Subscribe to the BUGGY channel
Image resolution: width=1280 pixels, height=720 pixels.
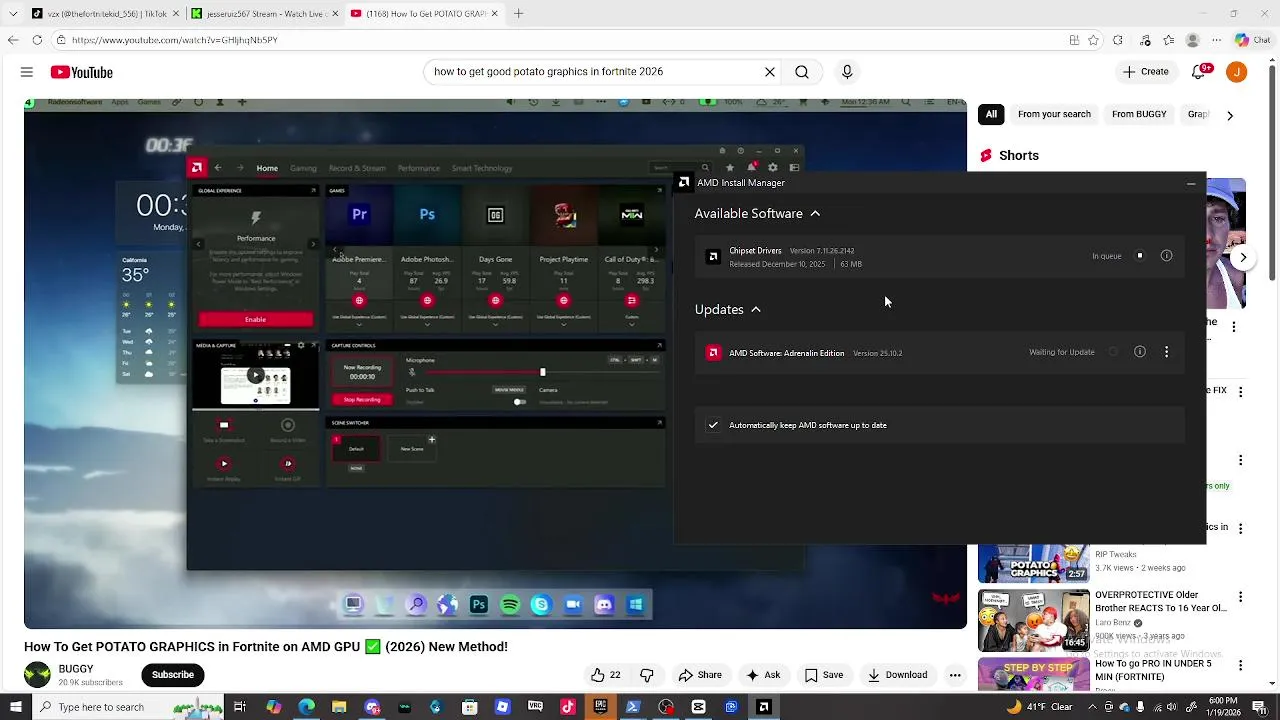coord(173,675)
